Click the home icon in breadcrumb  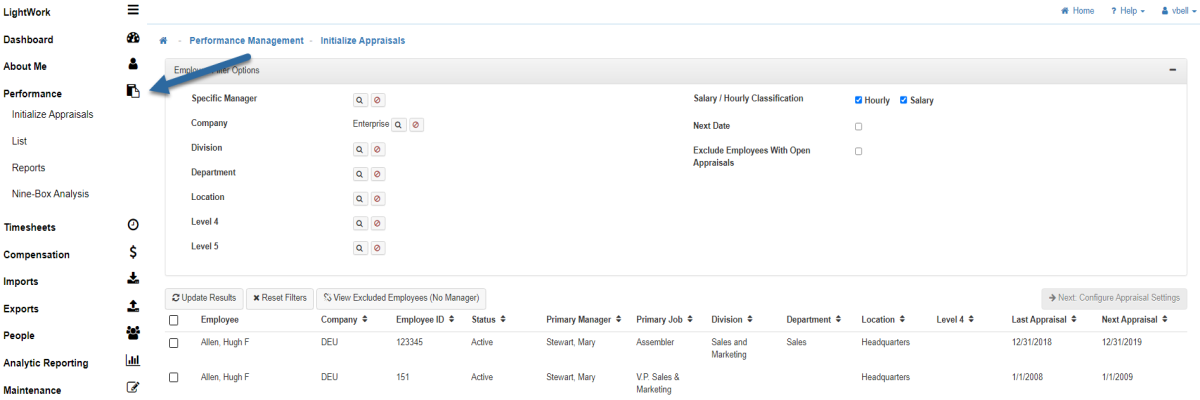(163, 41)
